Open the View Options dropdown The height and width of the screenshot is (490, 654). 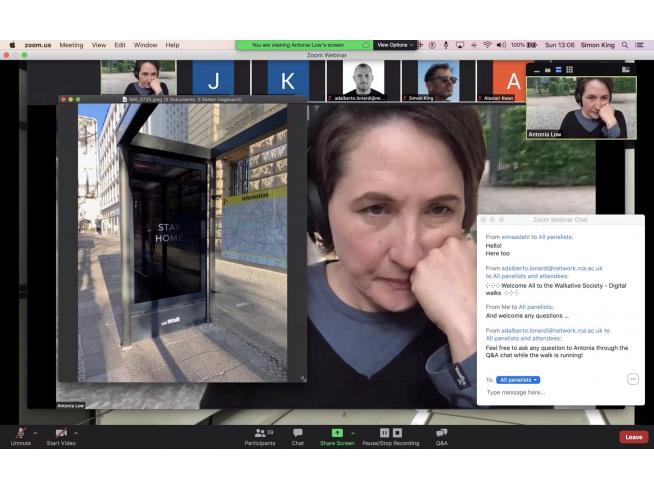pyautogui.click(x=393, y=45)
